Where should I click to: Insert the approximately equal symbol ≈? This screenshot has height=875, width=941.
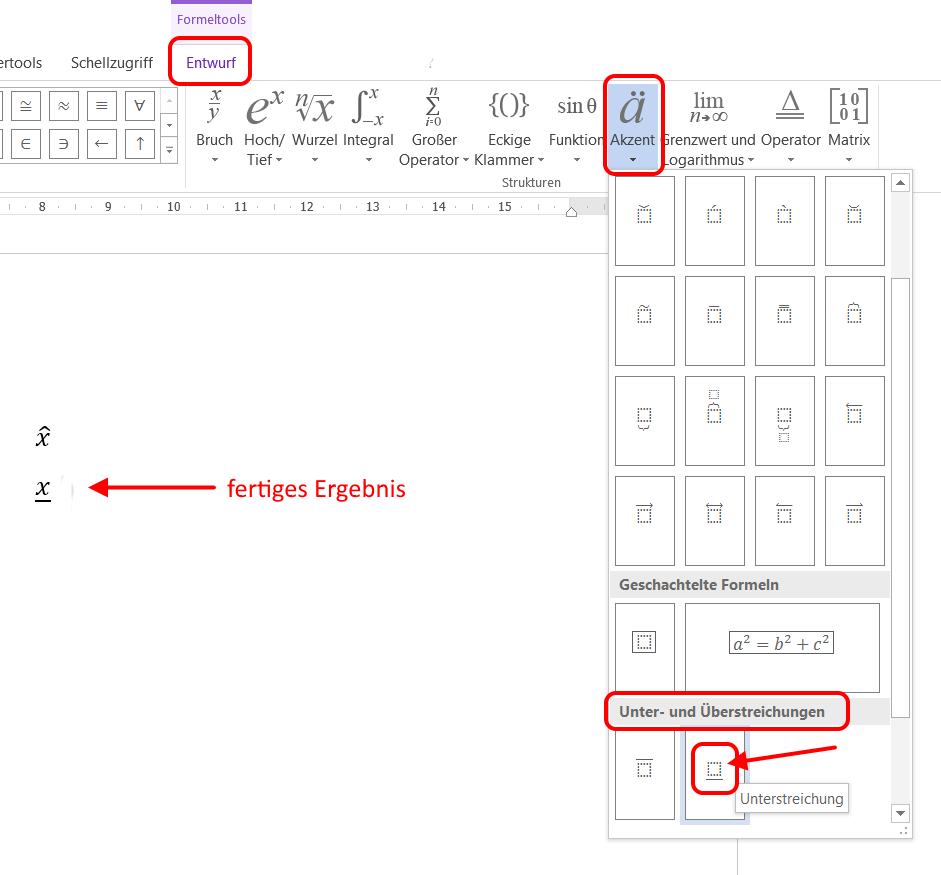click(63, 105)
